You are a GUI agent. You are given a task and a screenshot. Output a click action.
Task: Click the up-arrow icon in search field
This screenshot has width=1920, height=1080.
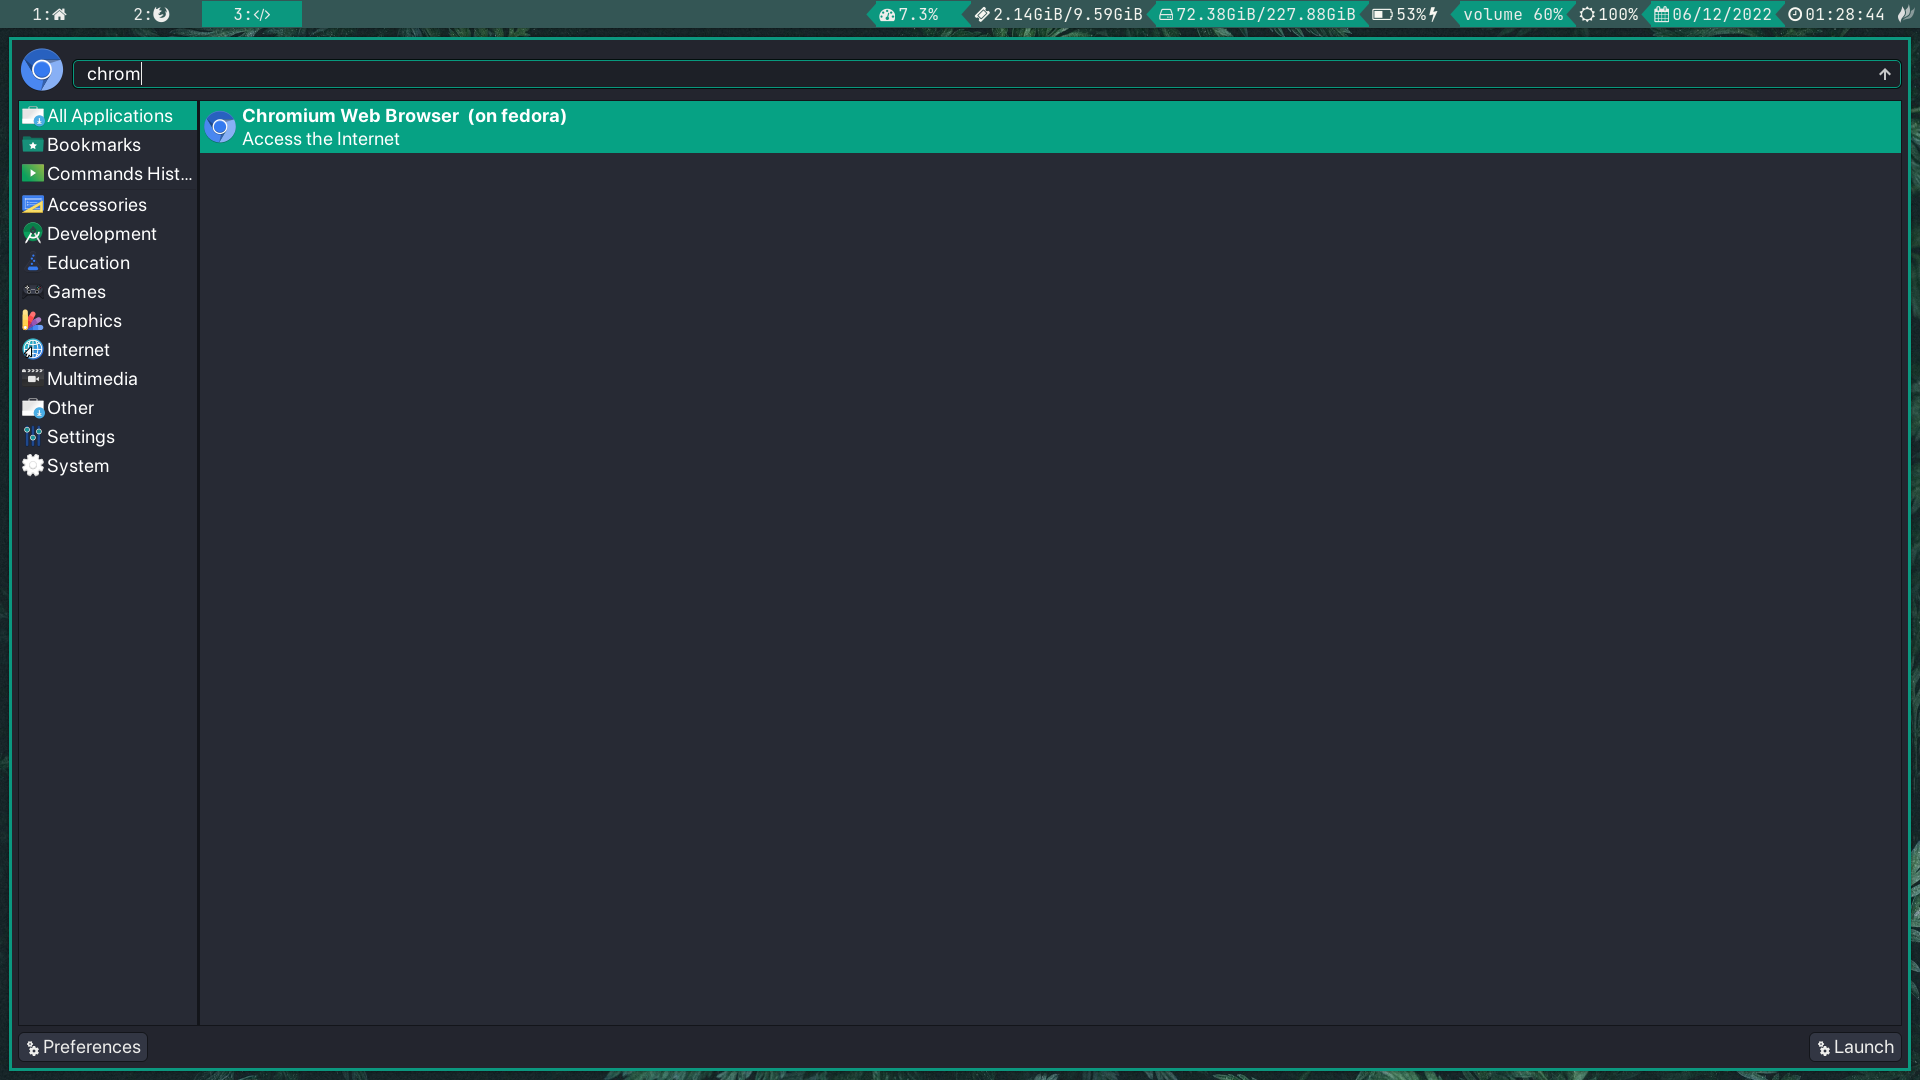(x=1884, y=74)
